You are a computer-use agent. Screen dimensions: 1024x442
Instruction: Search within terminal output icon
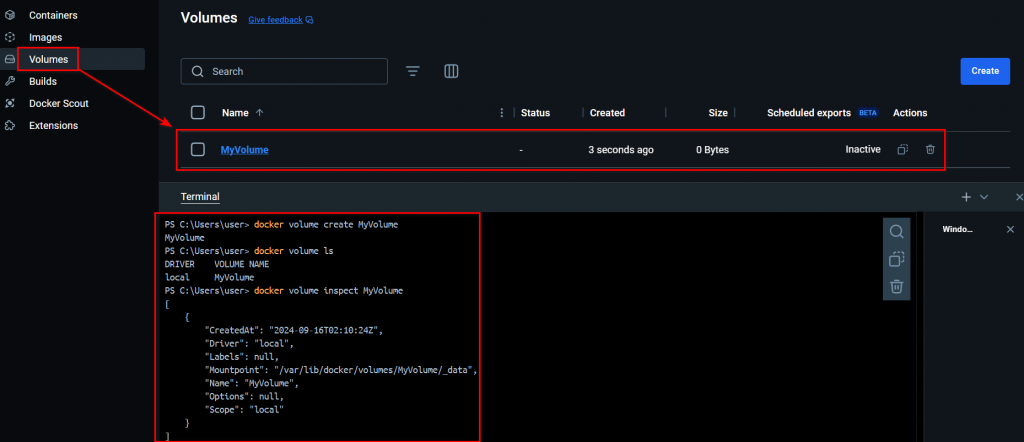[x=896, y=231]
